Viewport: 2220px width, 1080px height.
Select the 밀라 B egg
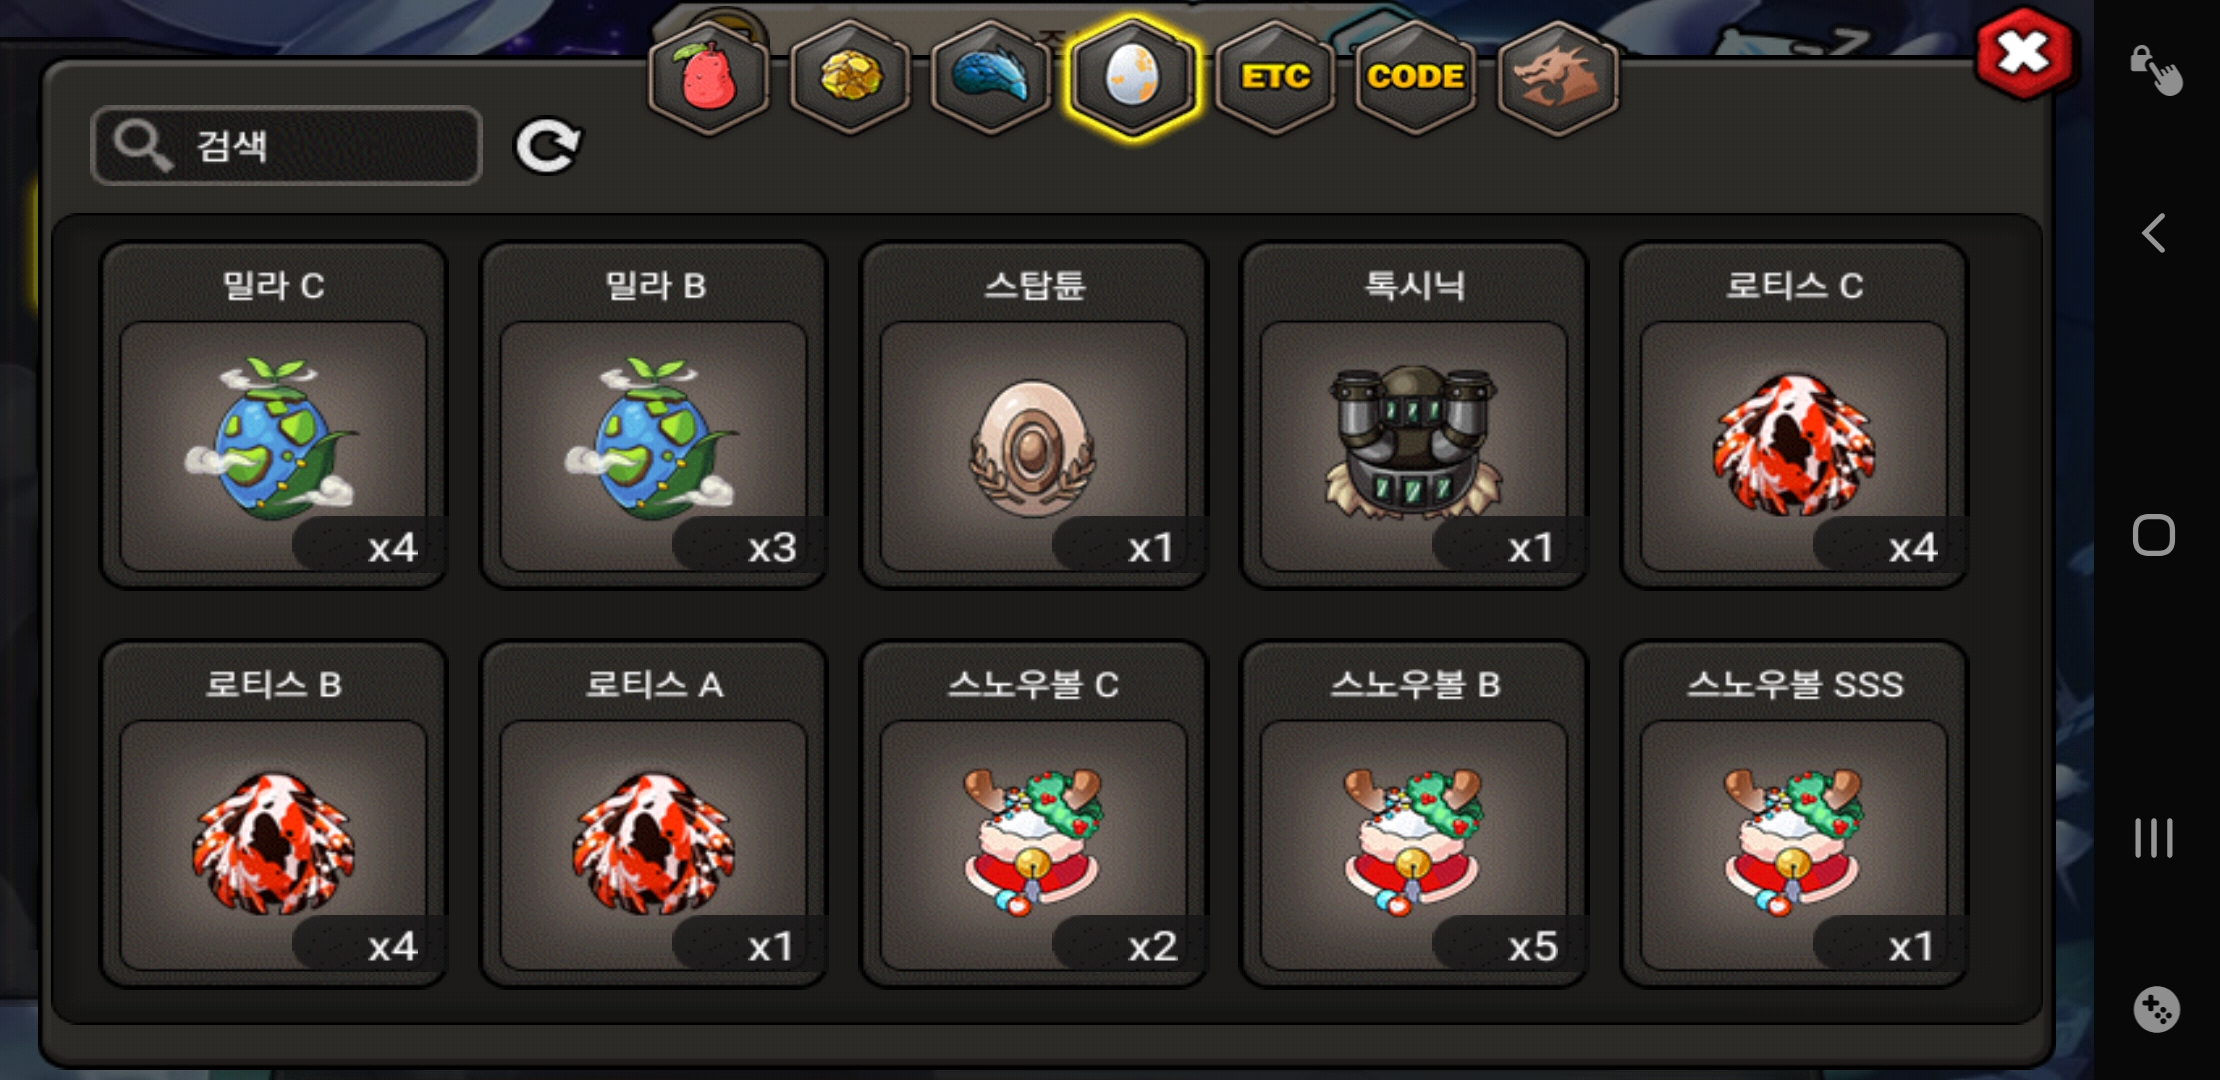[x=654, y=415]
